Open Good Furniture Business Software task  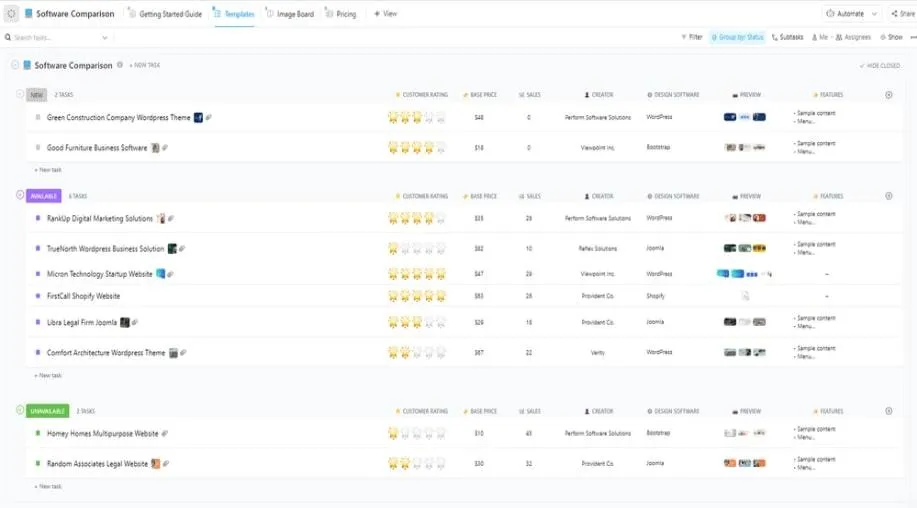click(x=97, y=148)
